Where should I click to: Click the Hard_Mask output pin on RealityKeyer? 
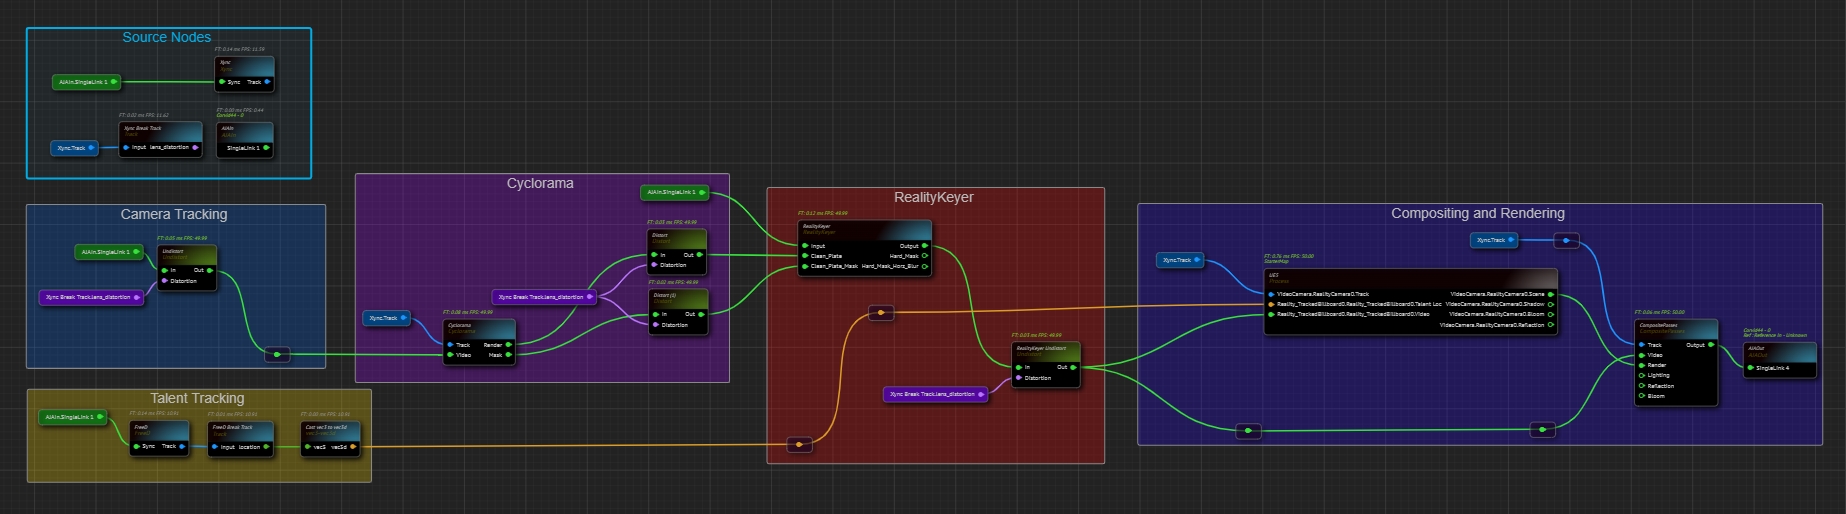(x=924, y=256)
